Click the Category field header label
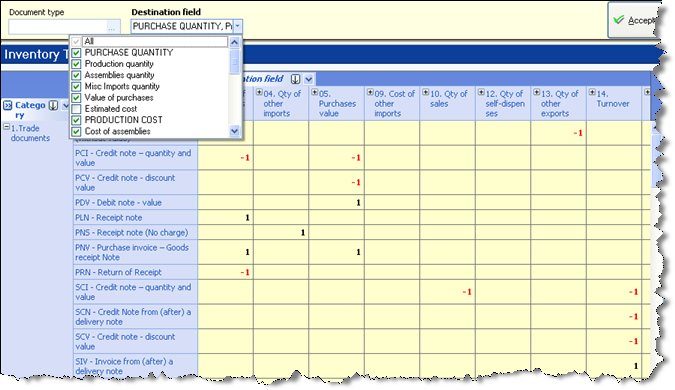The image size is (675, 390). pos(30,110)
